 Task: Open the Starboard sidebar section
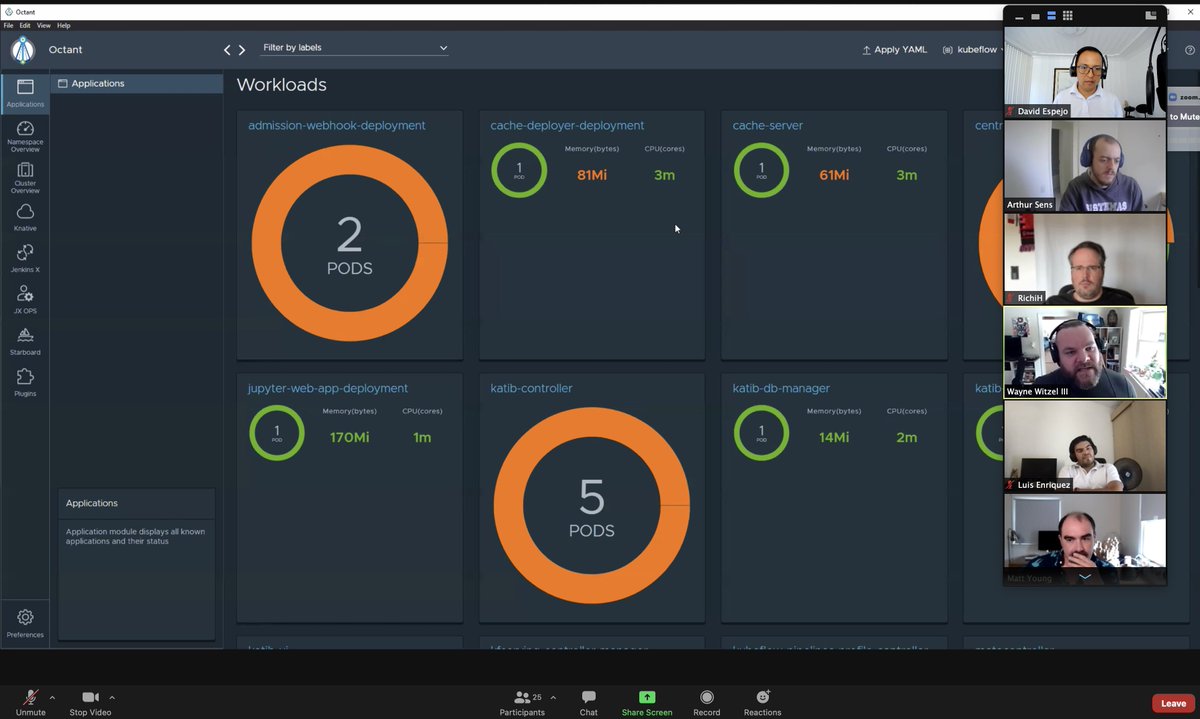click(25, 341)
